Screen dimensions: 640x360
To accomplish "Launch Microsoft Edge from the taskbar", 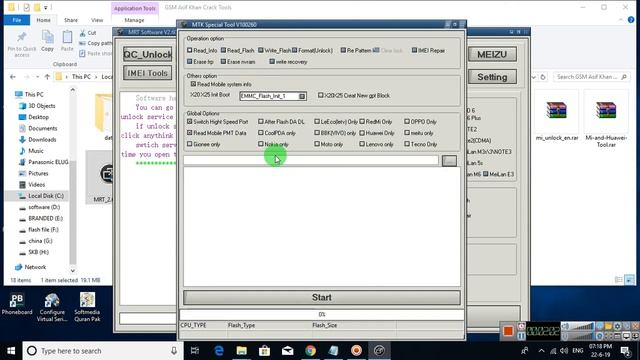I will [219, 351].
